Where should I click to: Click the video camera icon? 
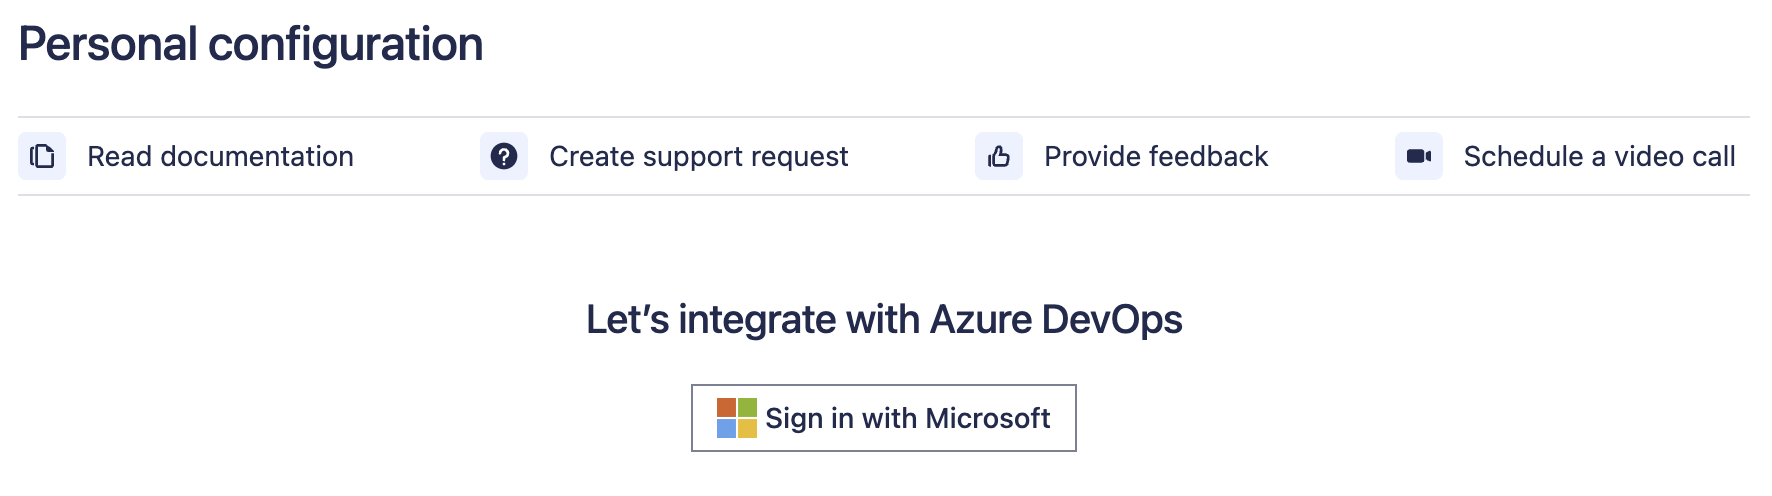[x=1419, y=156]
